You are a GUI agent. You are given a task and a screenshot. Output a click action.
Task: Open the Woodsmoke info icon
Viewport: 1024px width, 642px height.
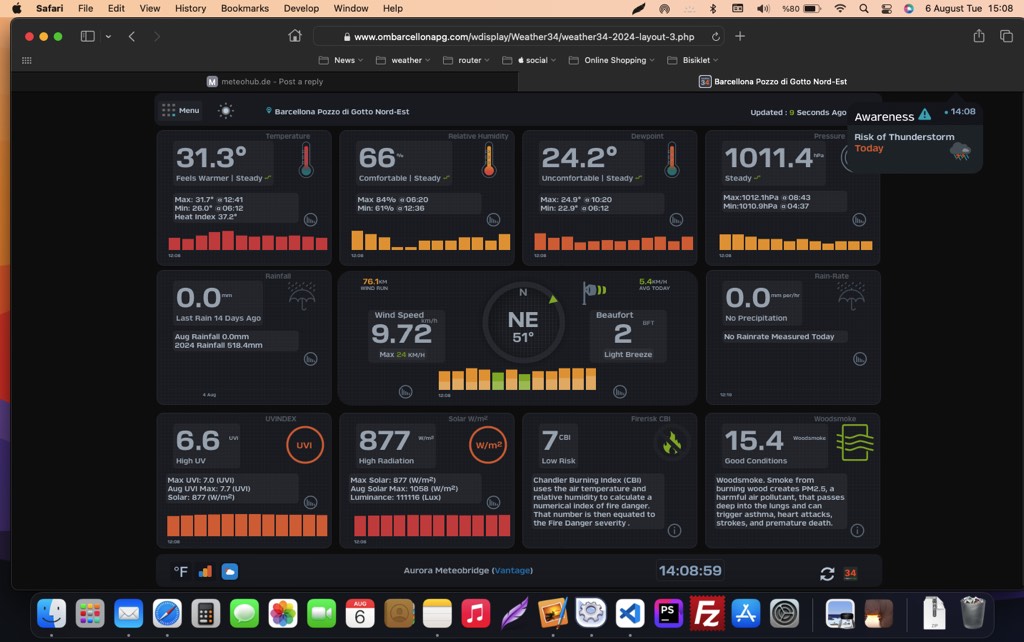[x=857, y=531]
